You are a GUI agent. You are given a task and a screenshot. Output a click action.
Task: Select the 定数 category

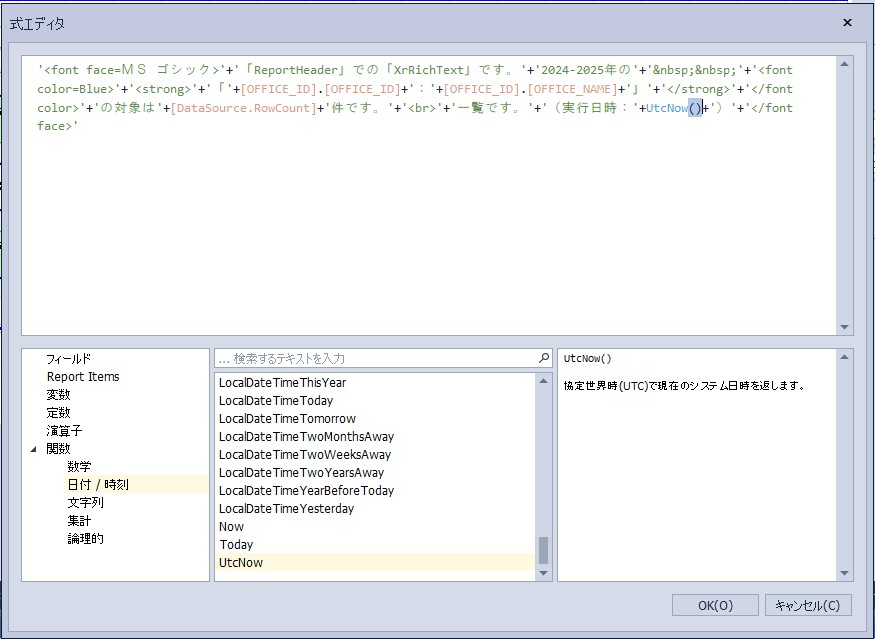[59, 413]
